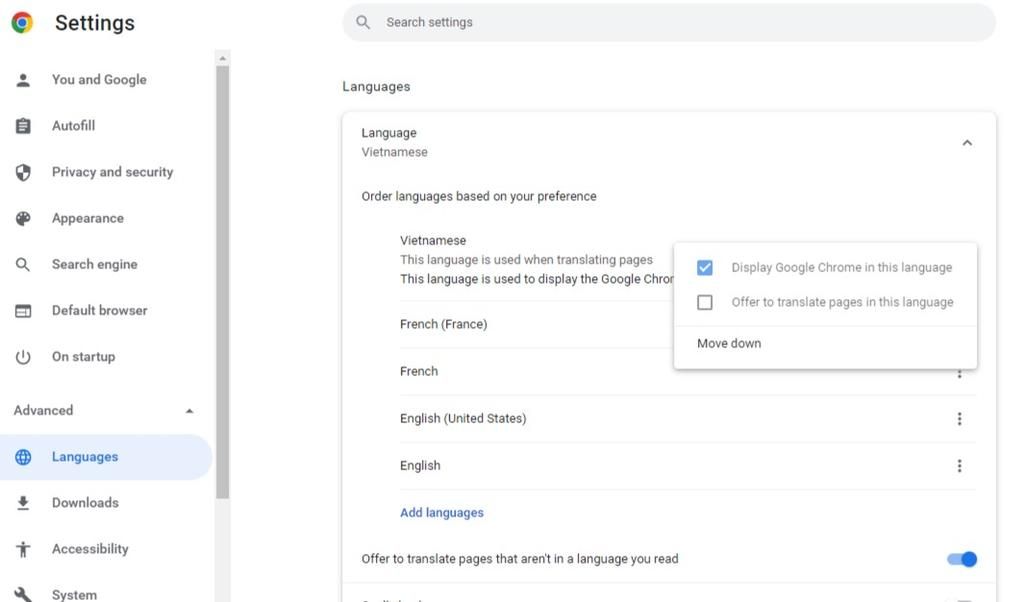The height and width of the screenshot is (602, 1024).
Task: Click the On startup power icon
Action: pos(23,356)
